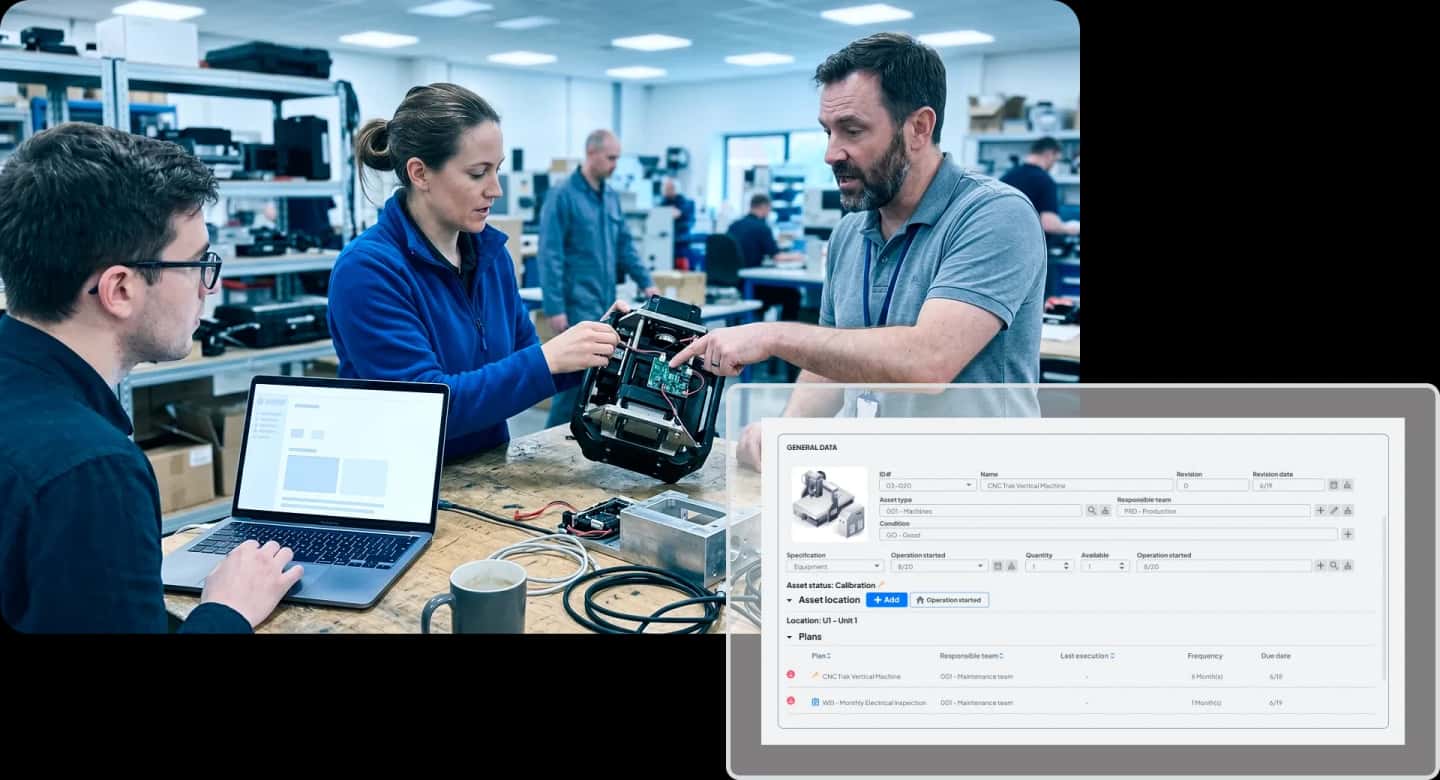Collapse the Asset location section
1440x780 pixels.
(789, 600)
